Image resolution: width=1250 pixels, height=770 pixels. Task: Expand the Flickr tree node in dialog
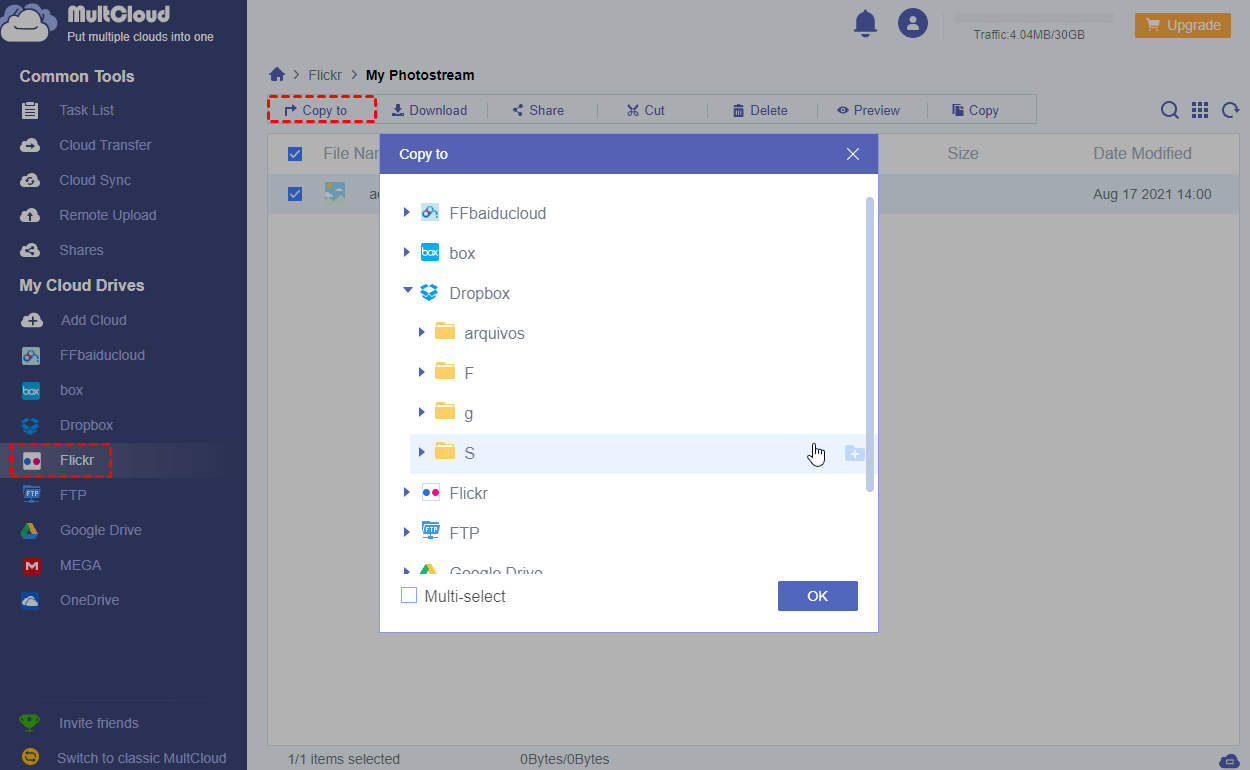(x=406, y=492)
